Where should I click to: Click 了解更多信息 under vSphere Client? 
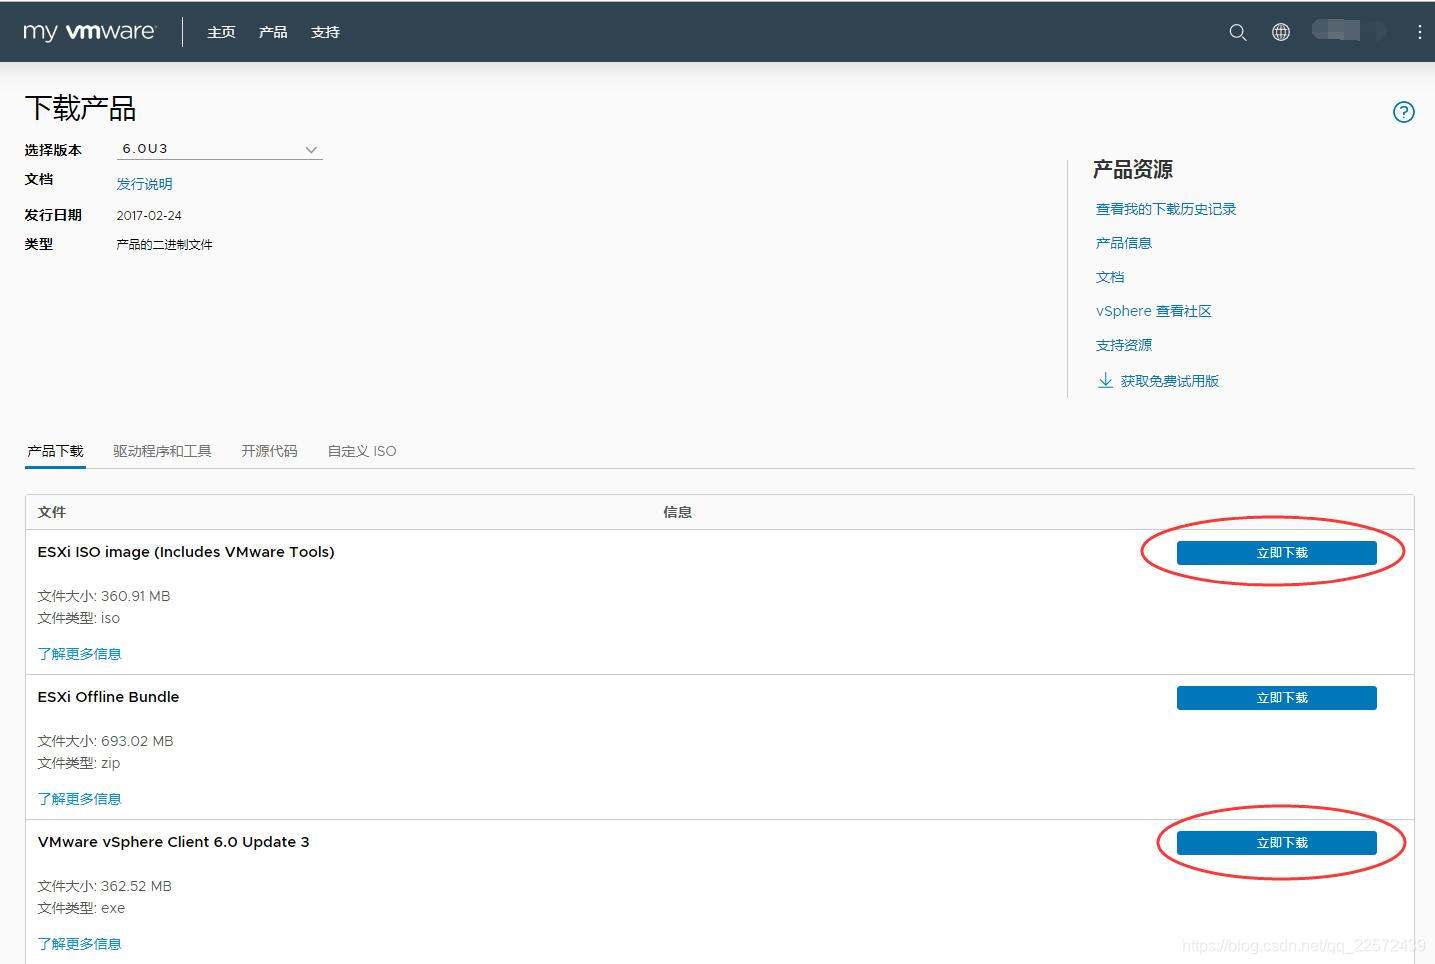[x=79, y=944]
